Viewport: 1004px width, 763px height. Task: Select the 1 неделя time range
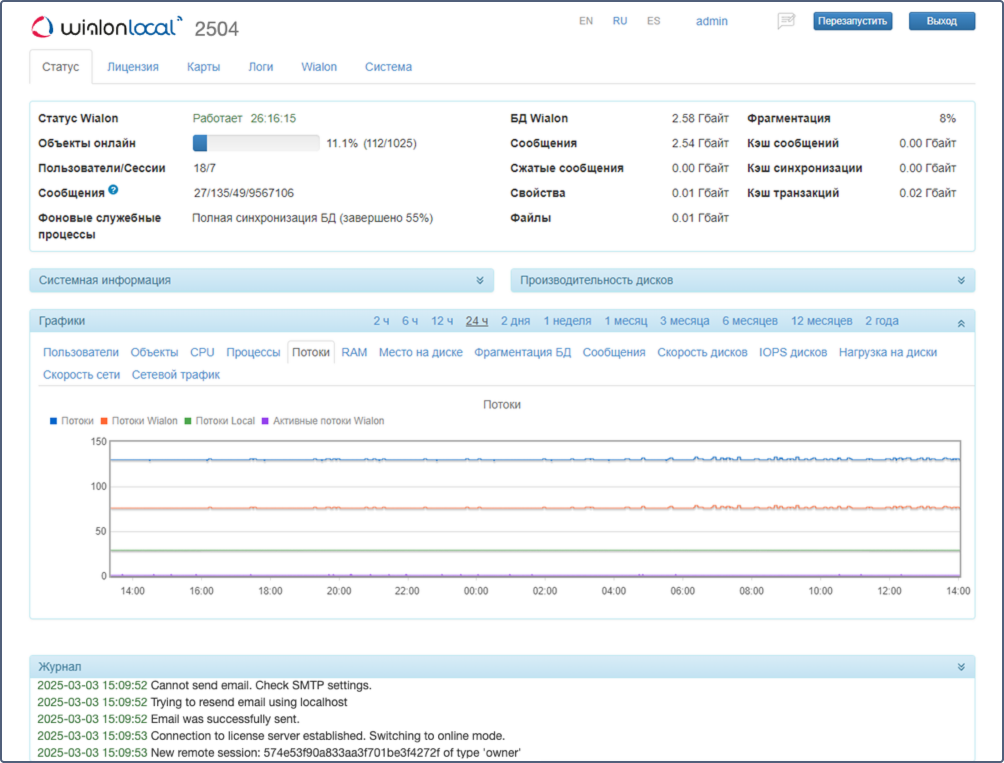click(x=567, y=321)
